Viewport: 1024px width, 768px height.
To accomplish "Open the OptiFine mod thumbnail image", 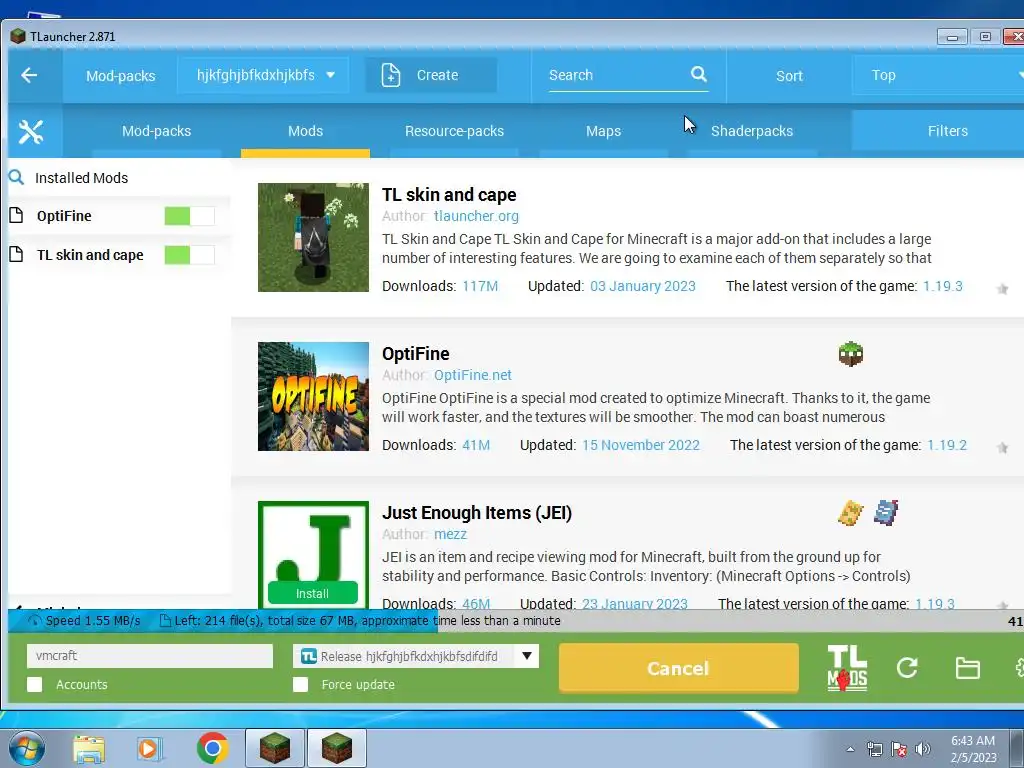I will point(313,396).
